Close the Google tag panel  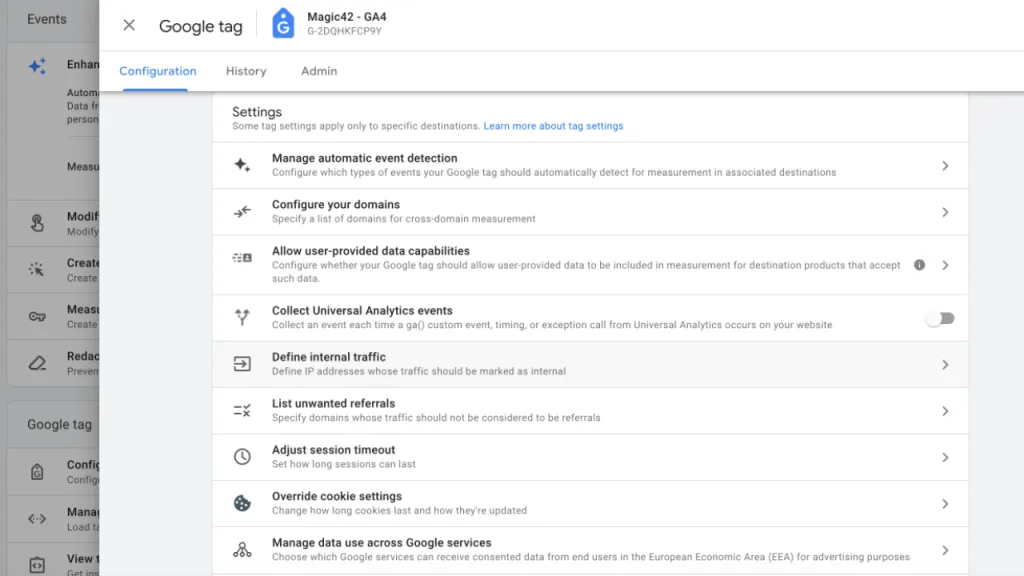click(x=129, y=25)
